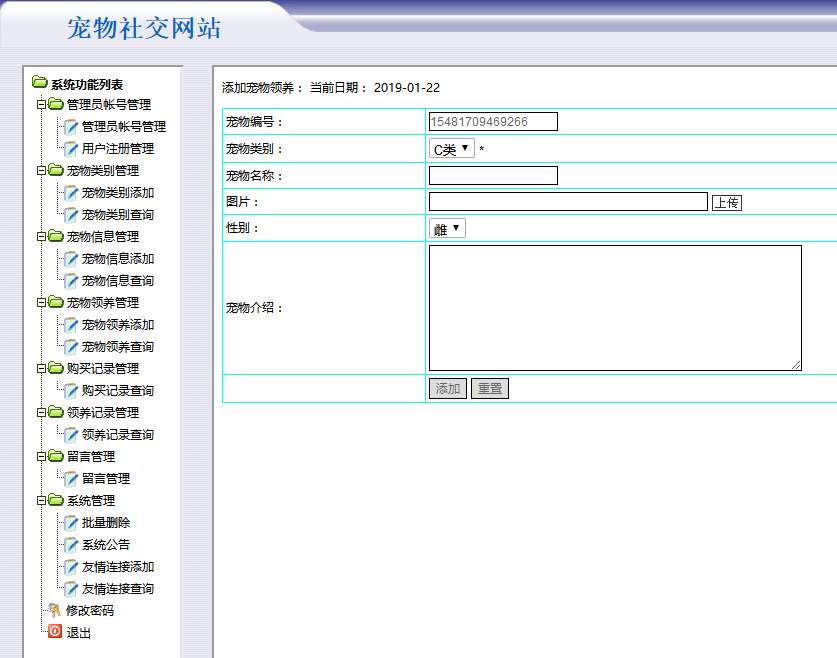The image size is (837, 658).
Task: Click the page icon next to 友情连接添加
Action: click(71, 567)
